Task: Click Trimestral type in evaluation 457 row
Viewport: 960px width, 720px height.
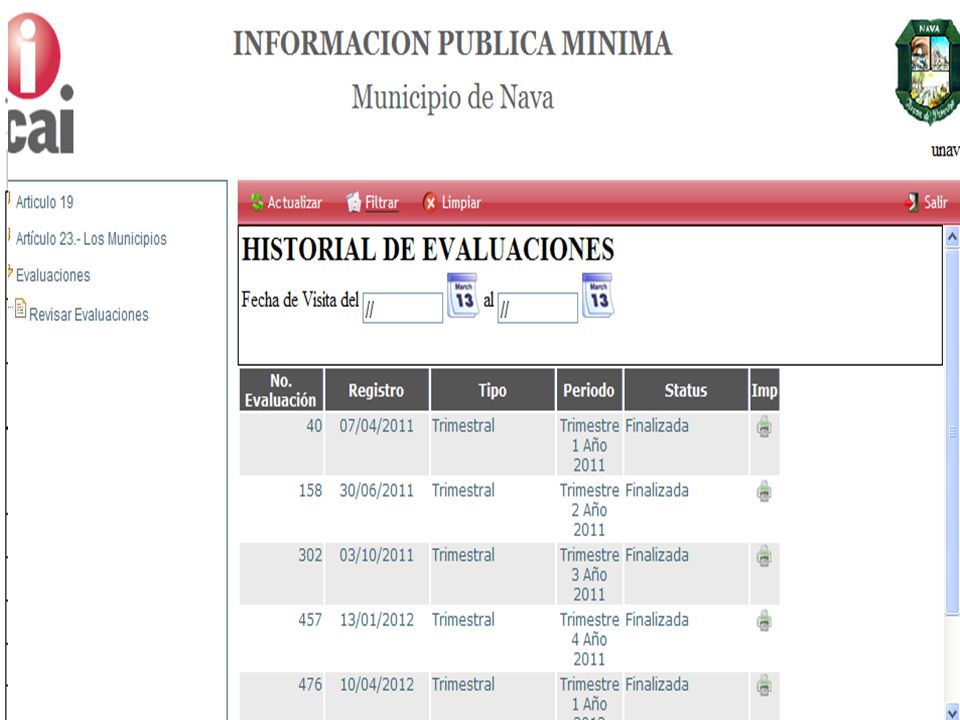Action: [463, 620]
